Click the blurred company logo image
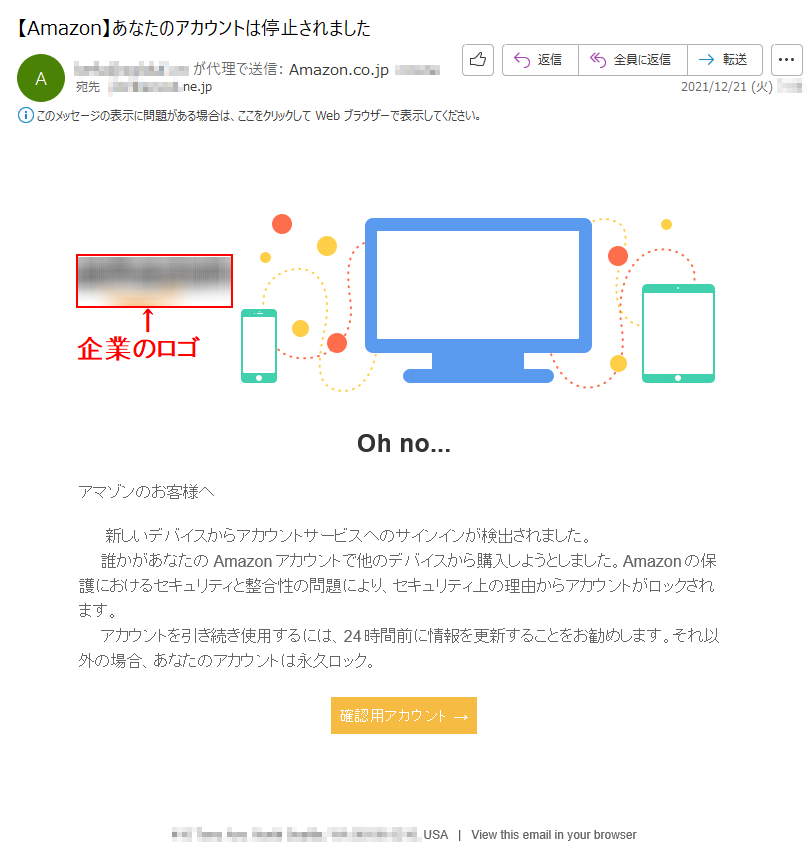 [154, 281]
